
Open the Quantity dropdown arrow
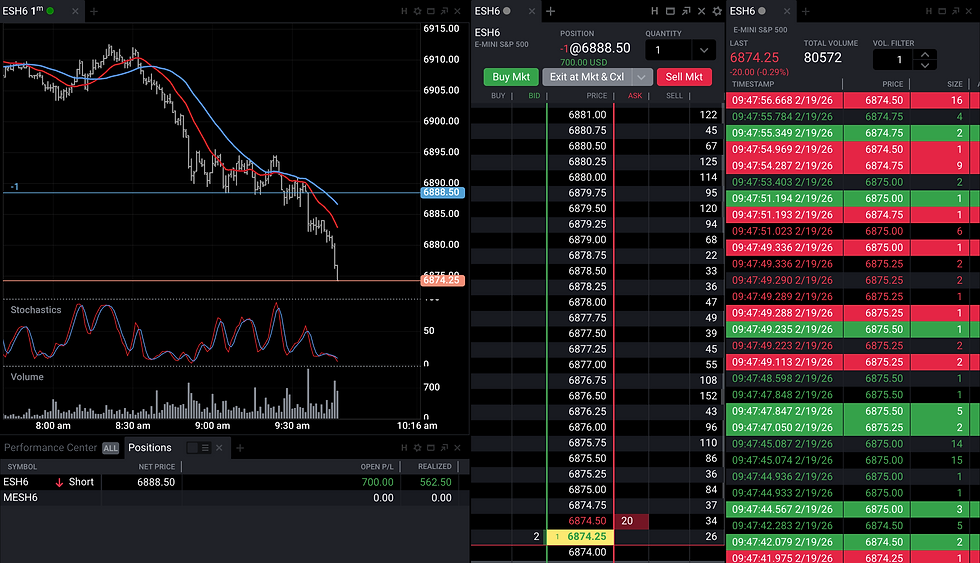click(x=704, y=50)
